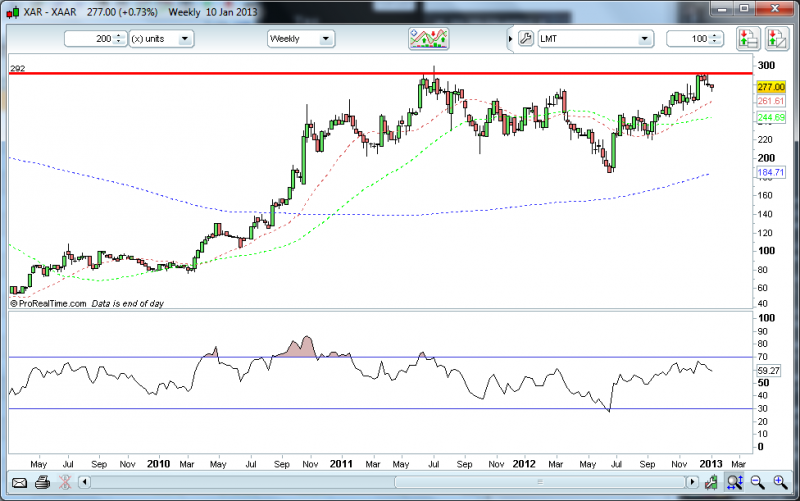
Task: Open the (x) units dropdown
Action: tap(187, 39)
